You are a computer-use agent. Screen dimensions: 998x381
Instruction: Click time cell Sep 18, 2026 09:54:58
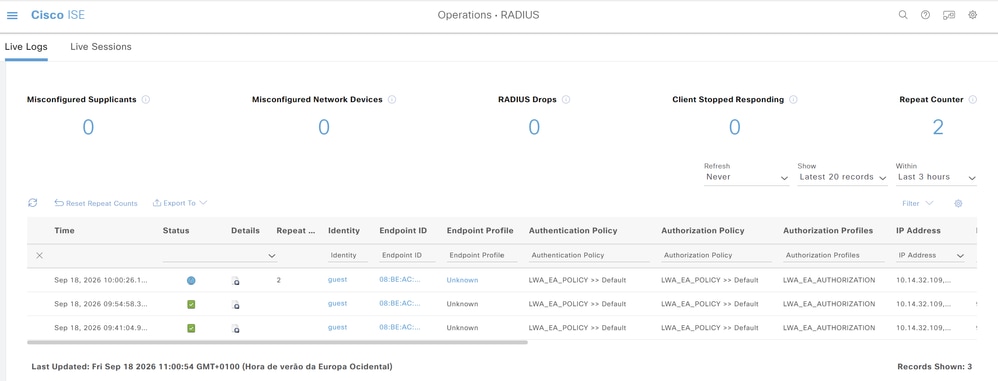[x=101, y=304]
